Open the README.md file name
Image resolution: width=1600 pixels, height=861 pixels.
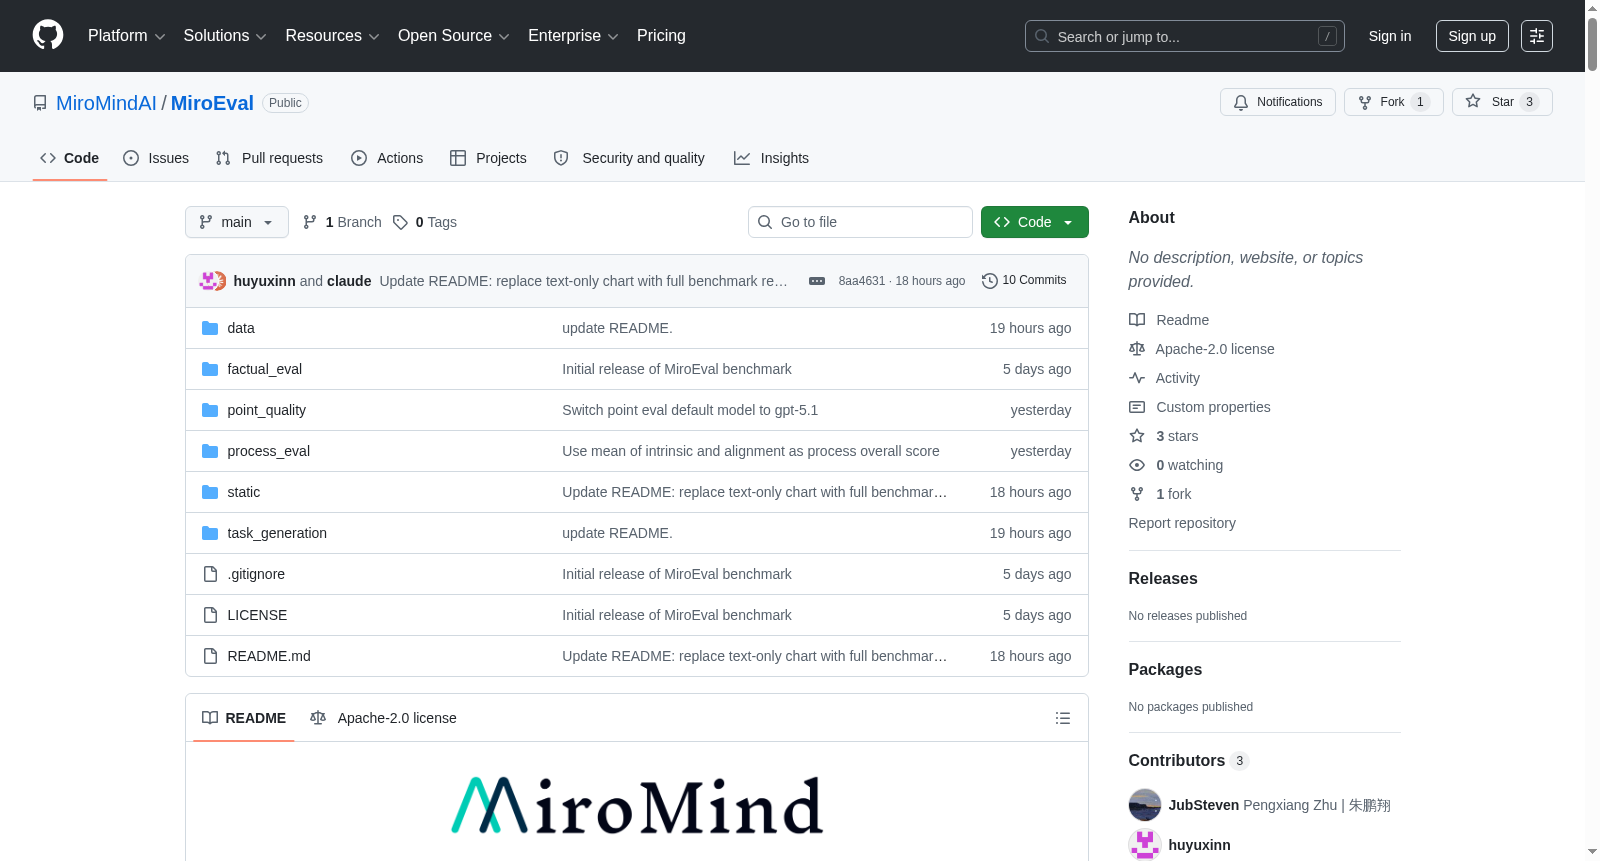pos(269,656)
